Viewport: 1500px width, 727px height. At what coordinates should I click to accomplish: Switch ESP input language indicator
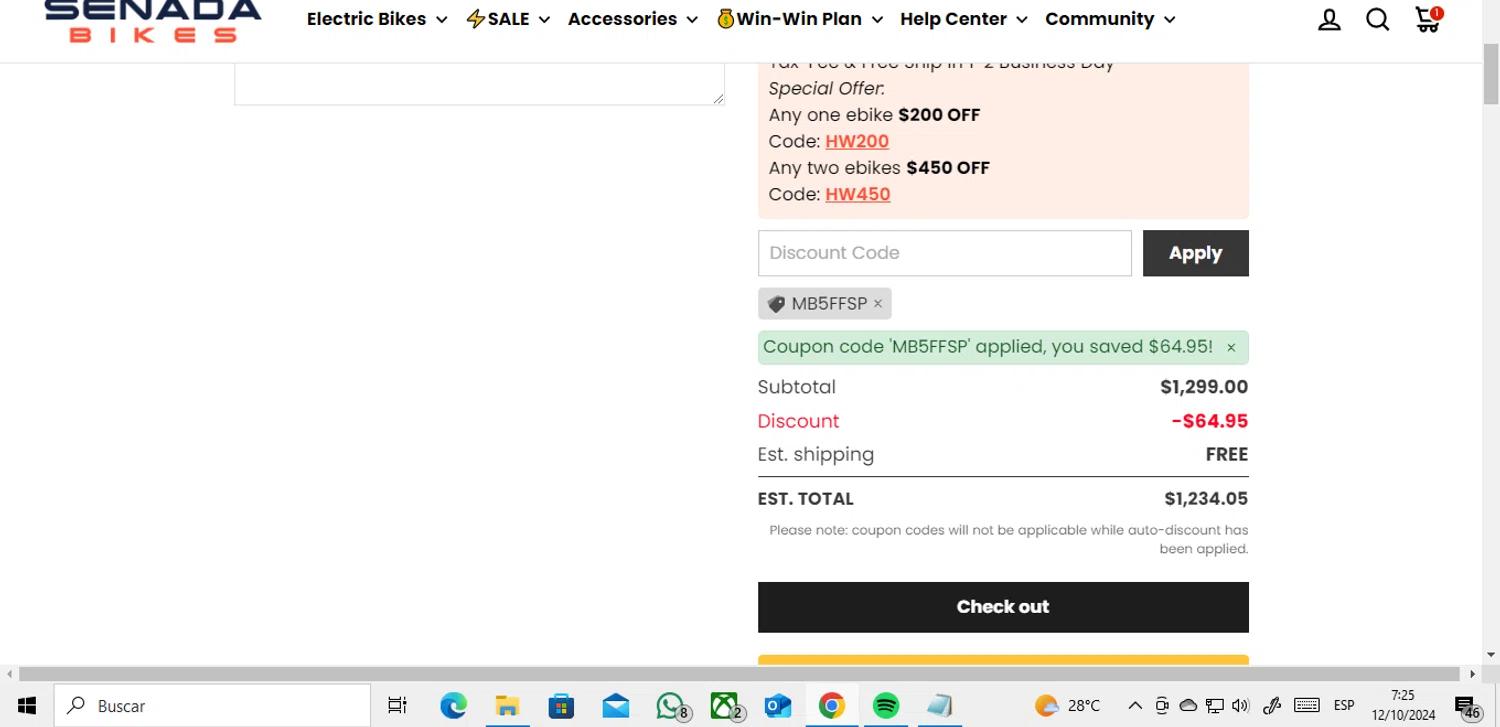tap(1344, 705)
